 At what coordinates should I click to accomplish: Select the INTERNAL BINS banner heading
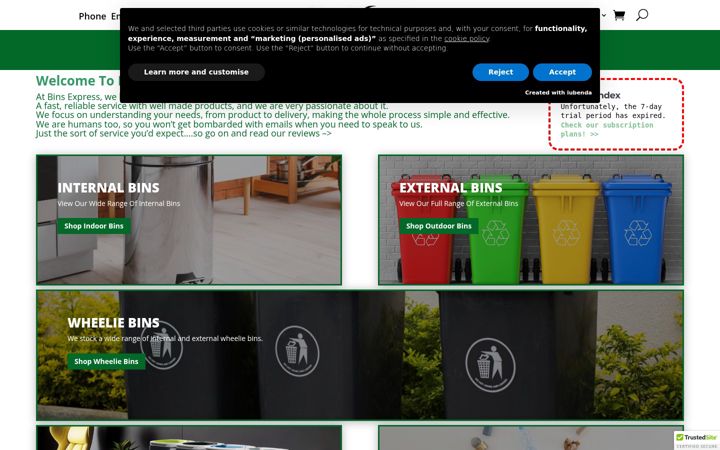click(108, 188)
